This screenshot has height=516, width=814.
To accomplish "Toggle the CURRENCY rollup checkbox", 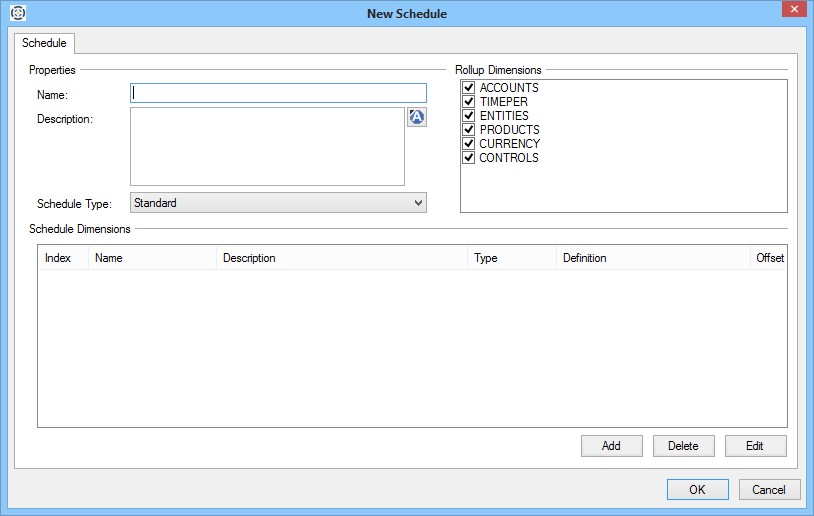I will 468,144.
